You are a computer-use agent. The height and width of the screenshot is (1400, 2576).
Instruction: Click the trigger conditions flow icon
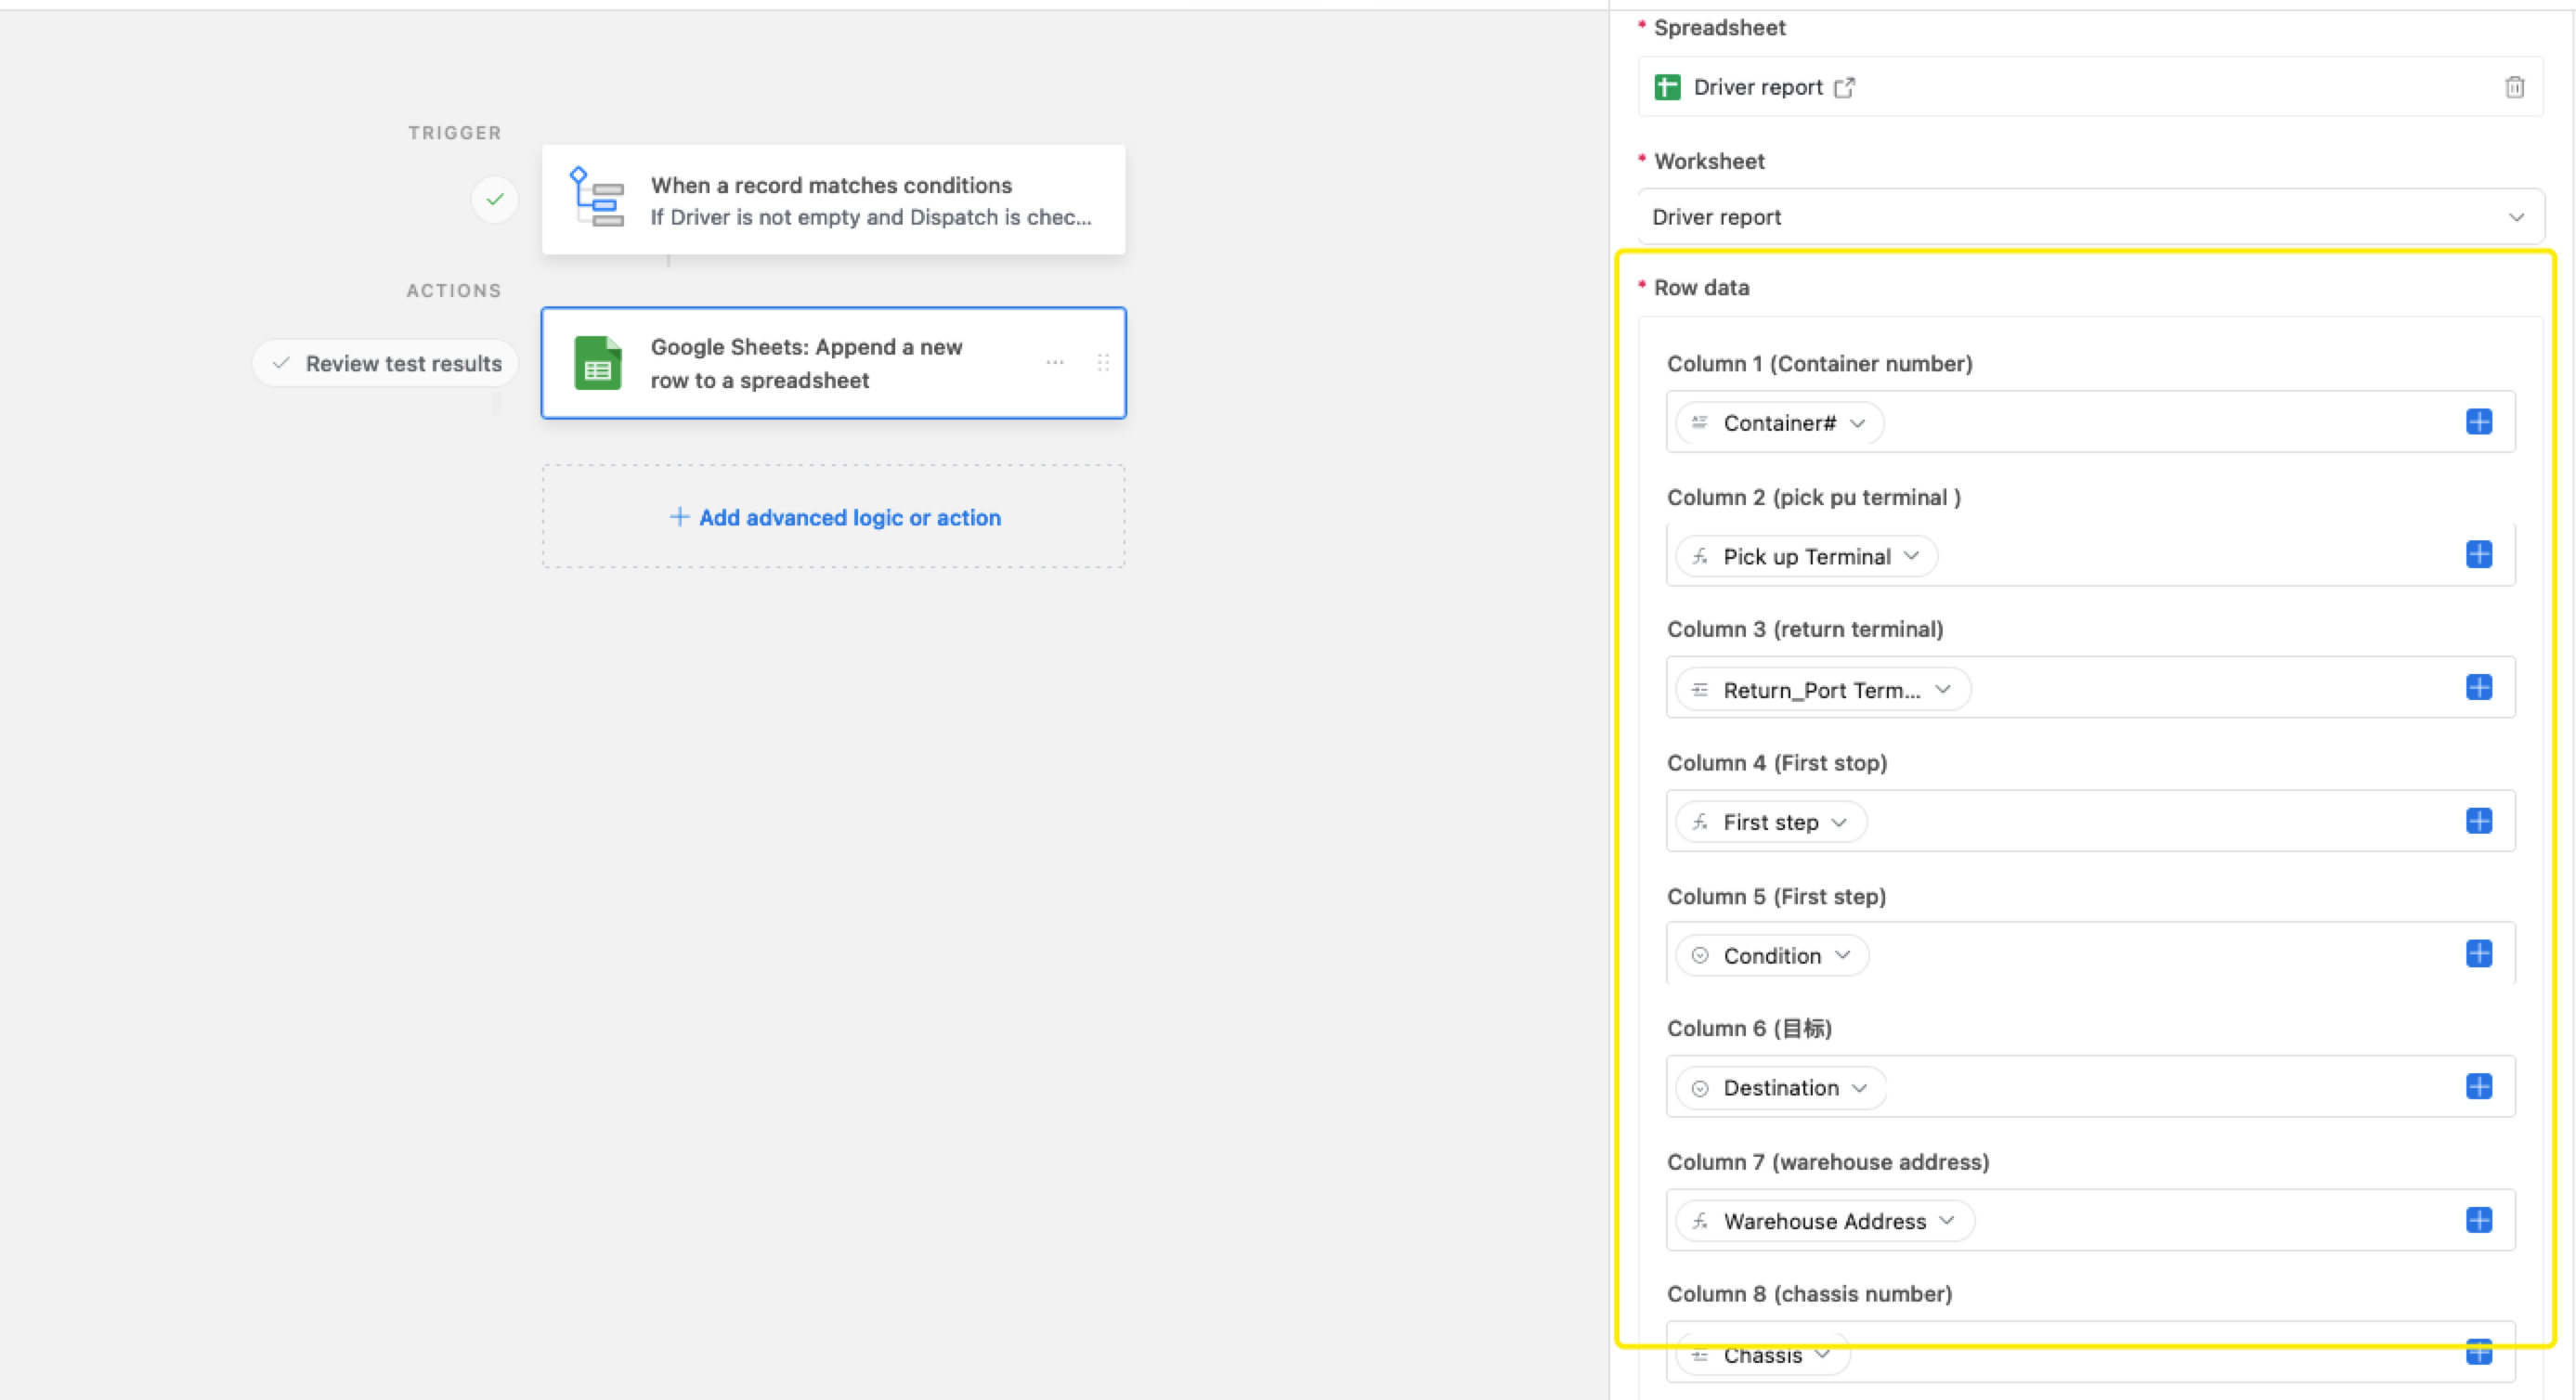(x=597, y=197)
